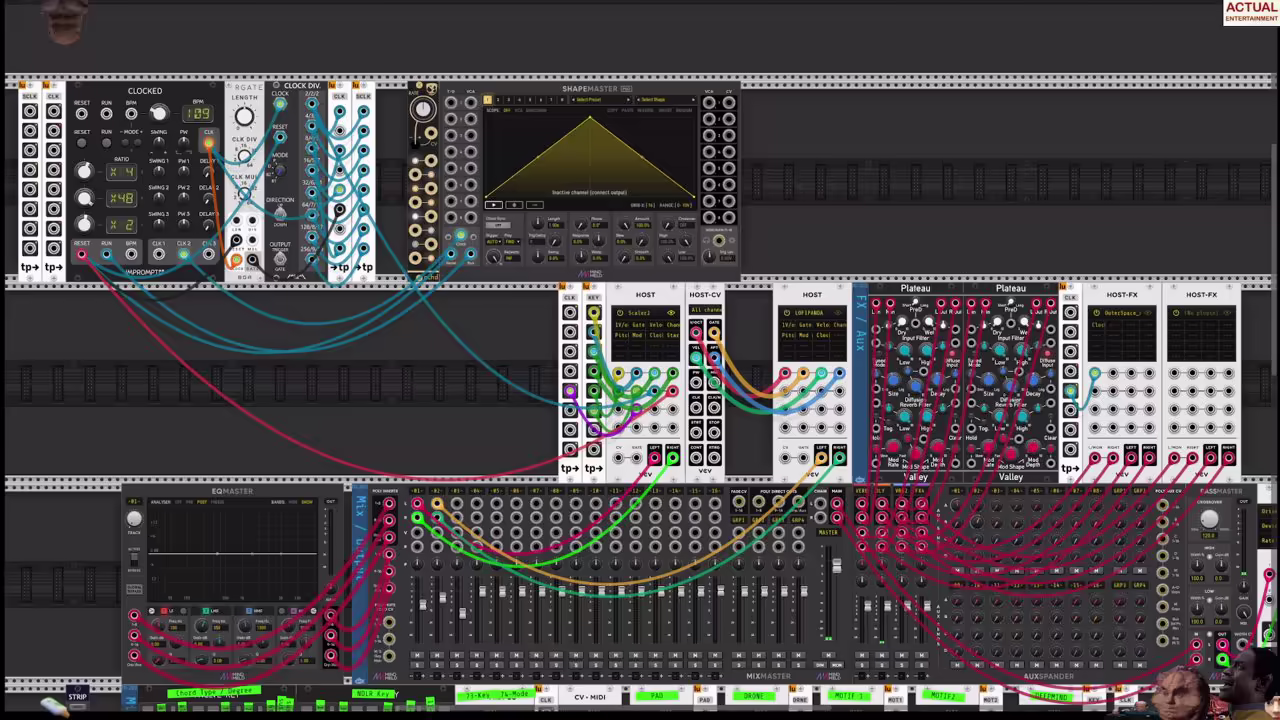Click the Clocked SWING master knob
Viewport: 1280px width, 720px height.
click(159, 143)
